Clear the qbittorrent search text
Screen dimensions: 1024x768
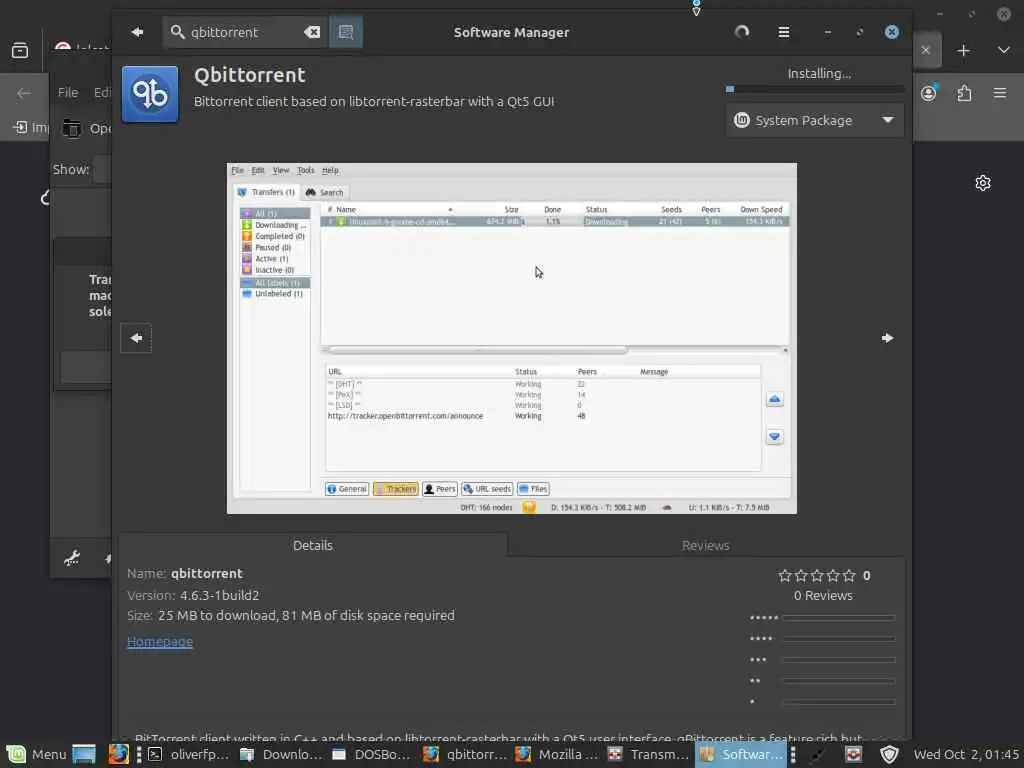pyautogui.click(x=312, y=32)
